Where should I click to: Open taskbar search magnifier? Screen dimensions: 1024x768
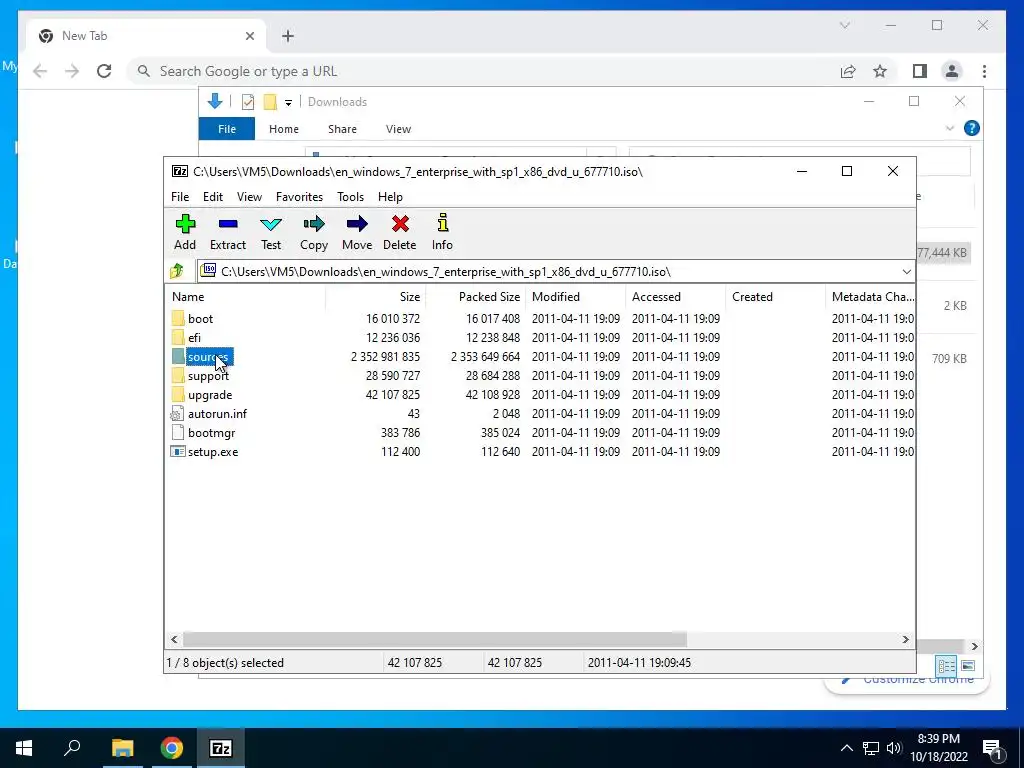[x=72, y=748]
